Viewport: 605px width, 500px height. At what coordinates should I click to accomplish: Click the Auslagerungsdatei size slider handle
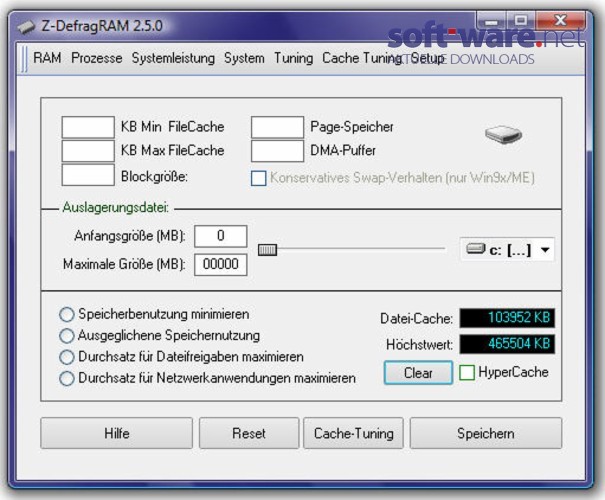(x=267, y=250)
